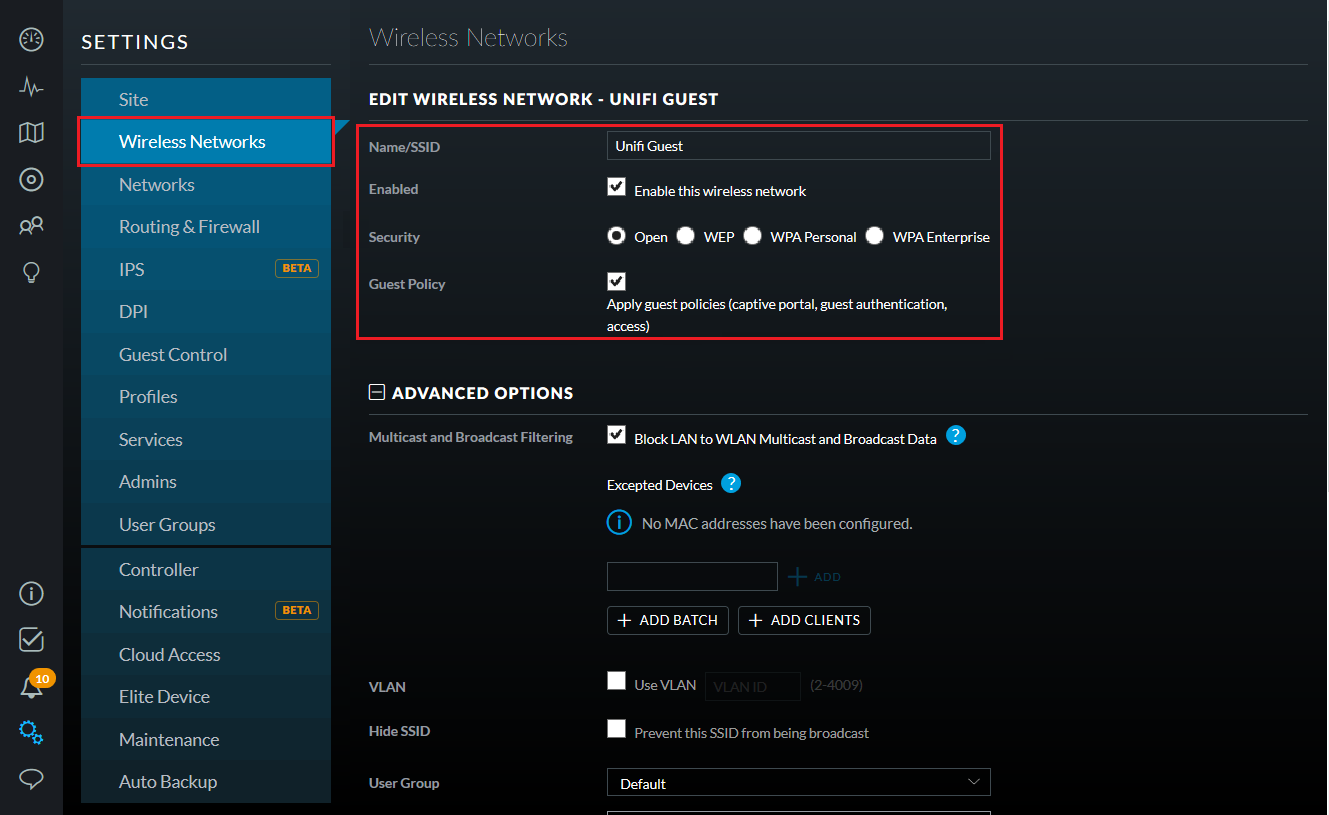Image resolution: width=1329 pixels, height=815 pixels.
Task: Open Services settings
Action: (x=206, y=439)
